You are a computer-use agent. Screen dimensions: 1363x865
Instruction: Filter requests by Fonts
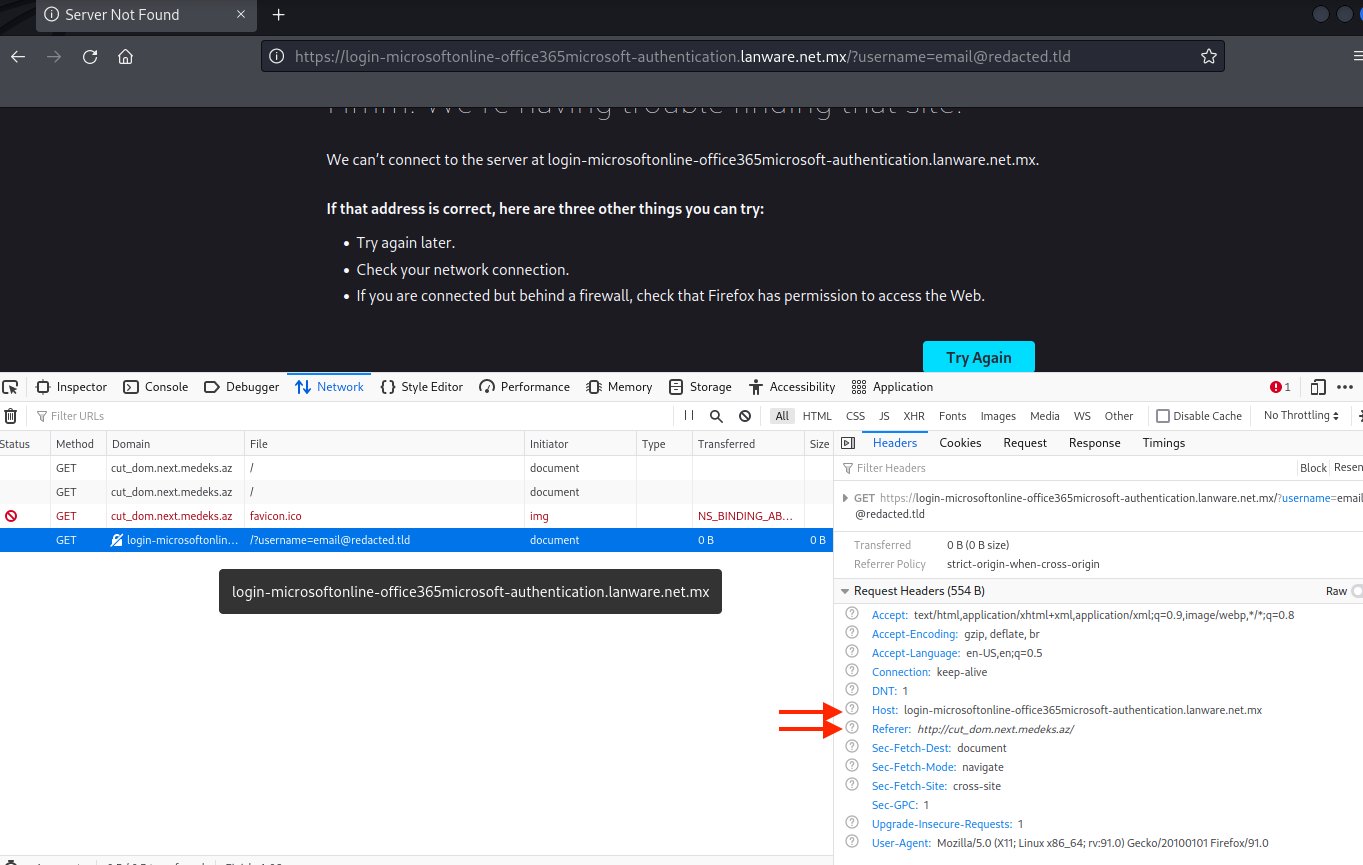point(952,416)
